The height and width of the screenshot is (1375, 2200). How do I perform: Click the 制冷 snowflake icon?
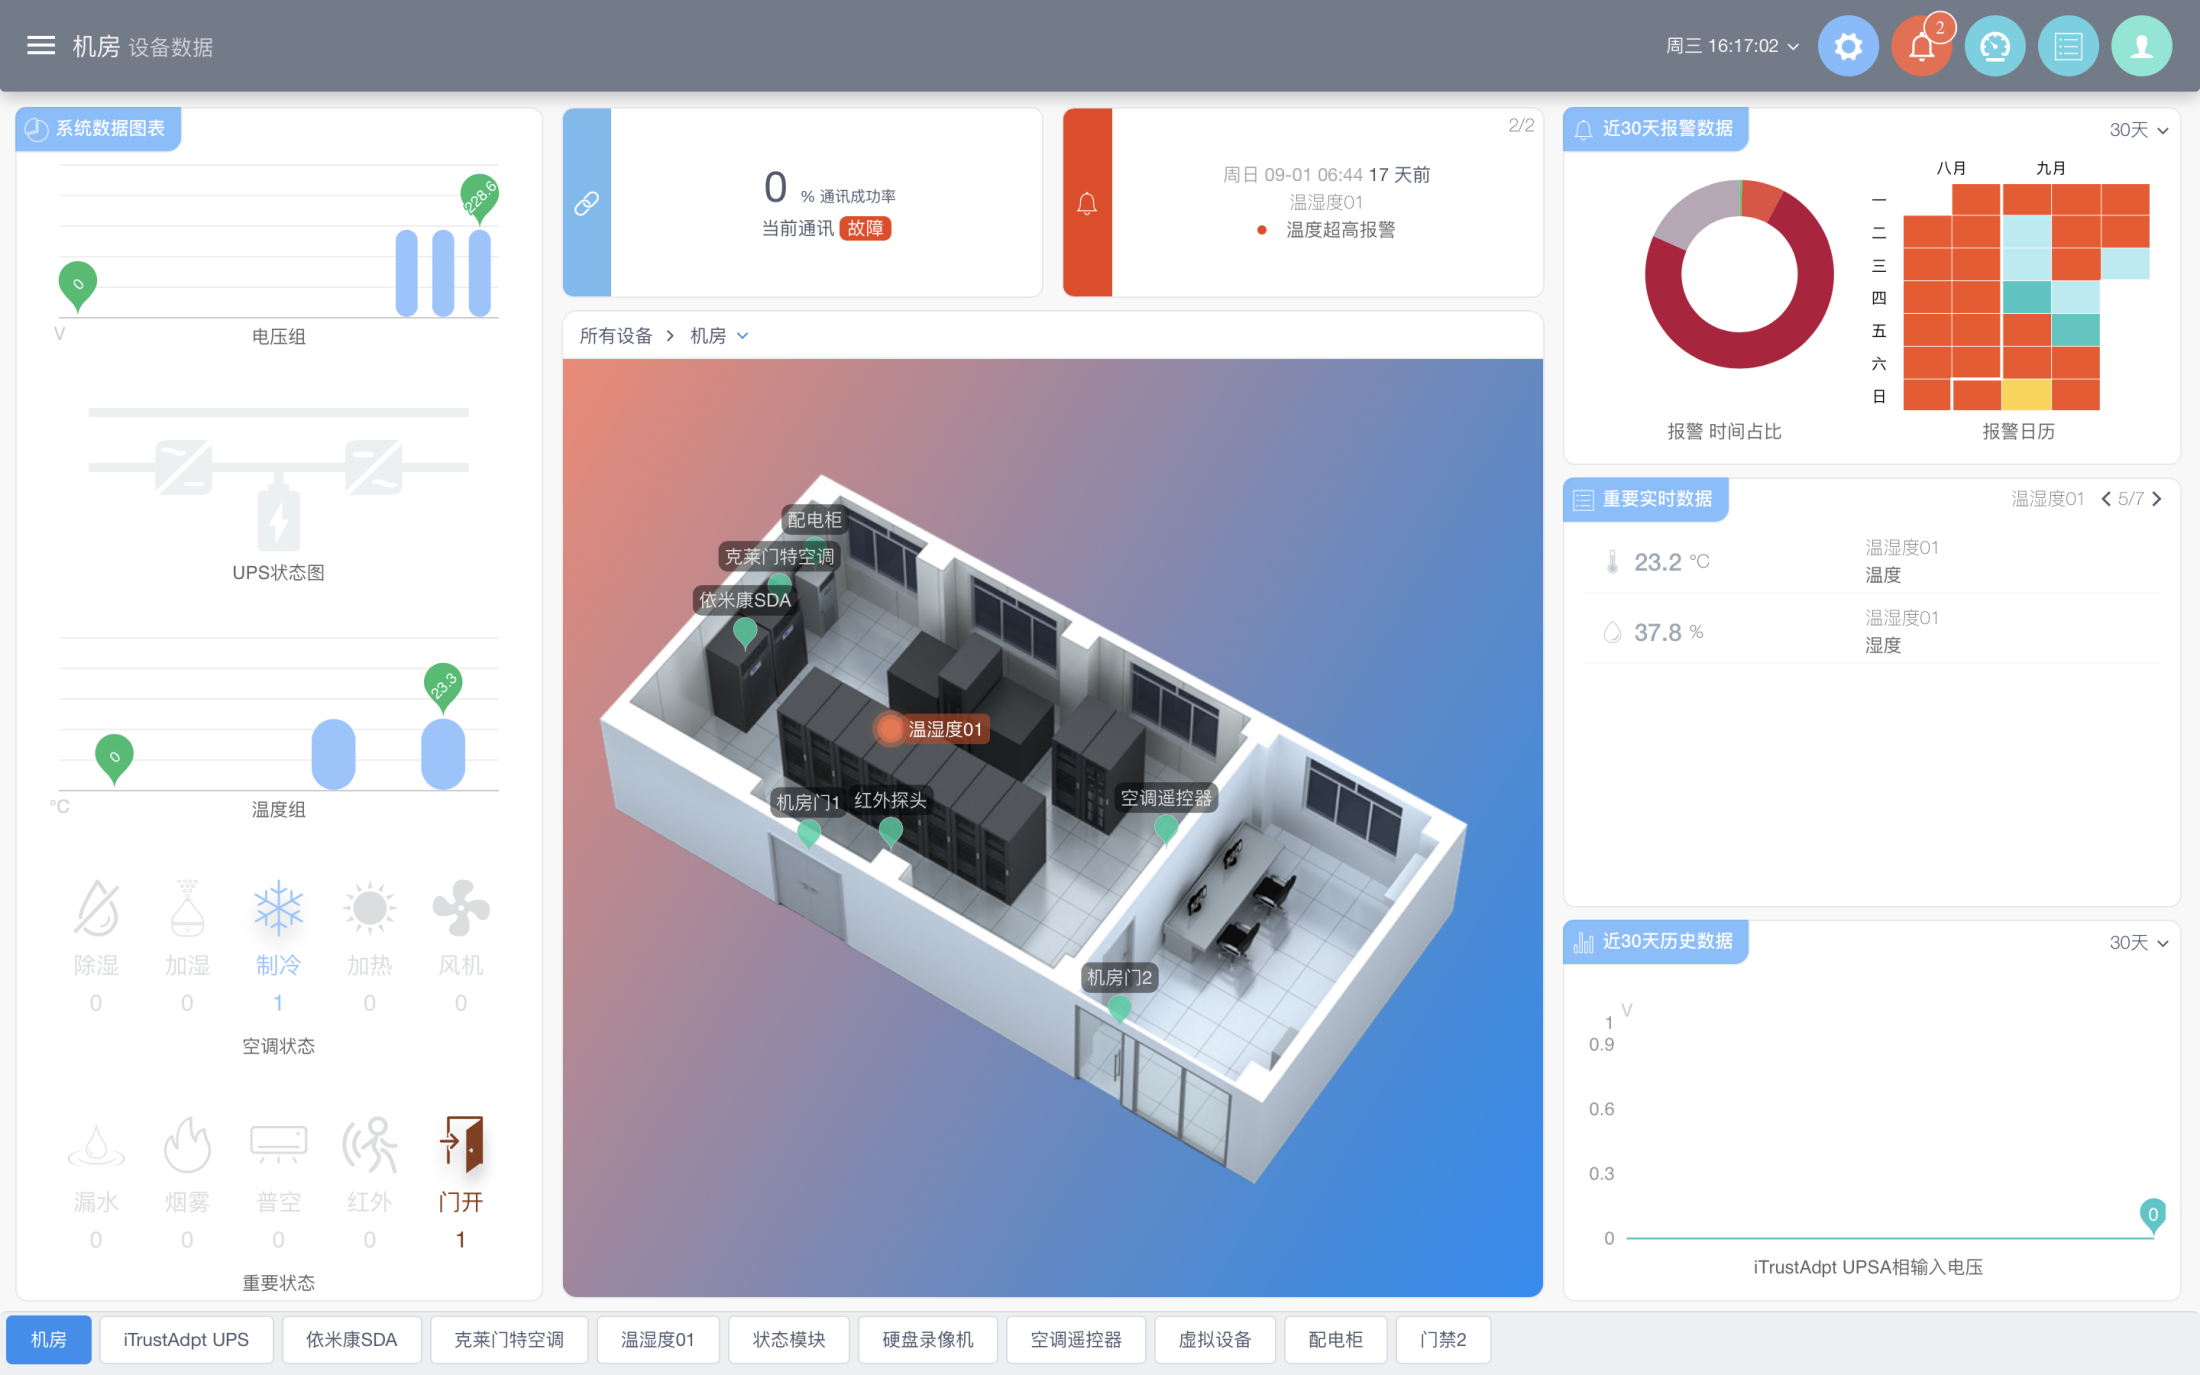pyautogui.click(x=278, y=908)
